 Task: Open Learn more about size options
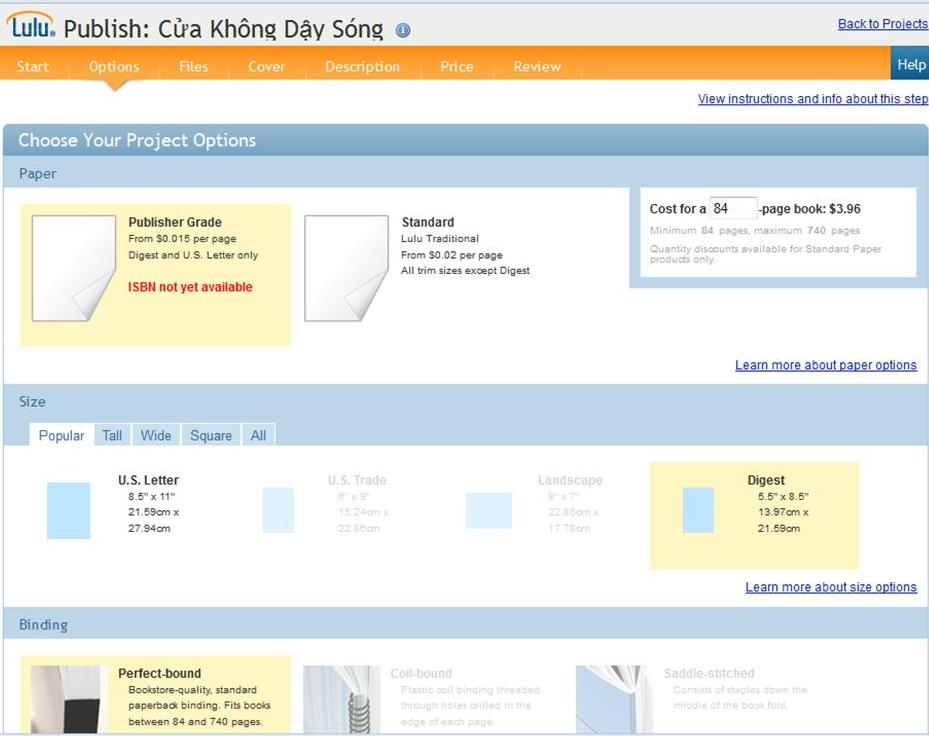(831, 587)
